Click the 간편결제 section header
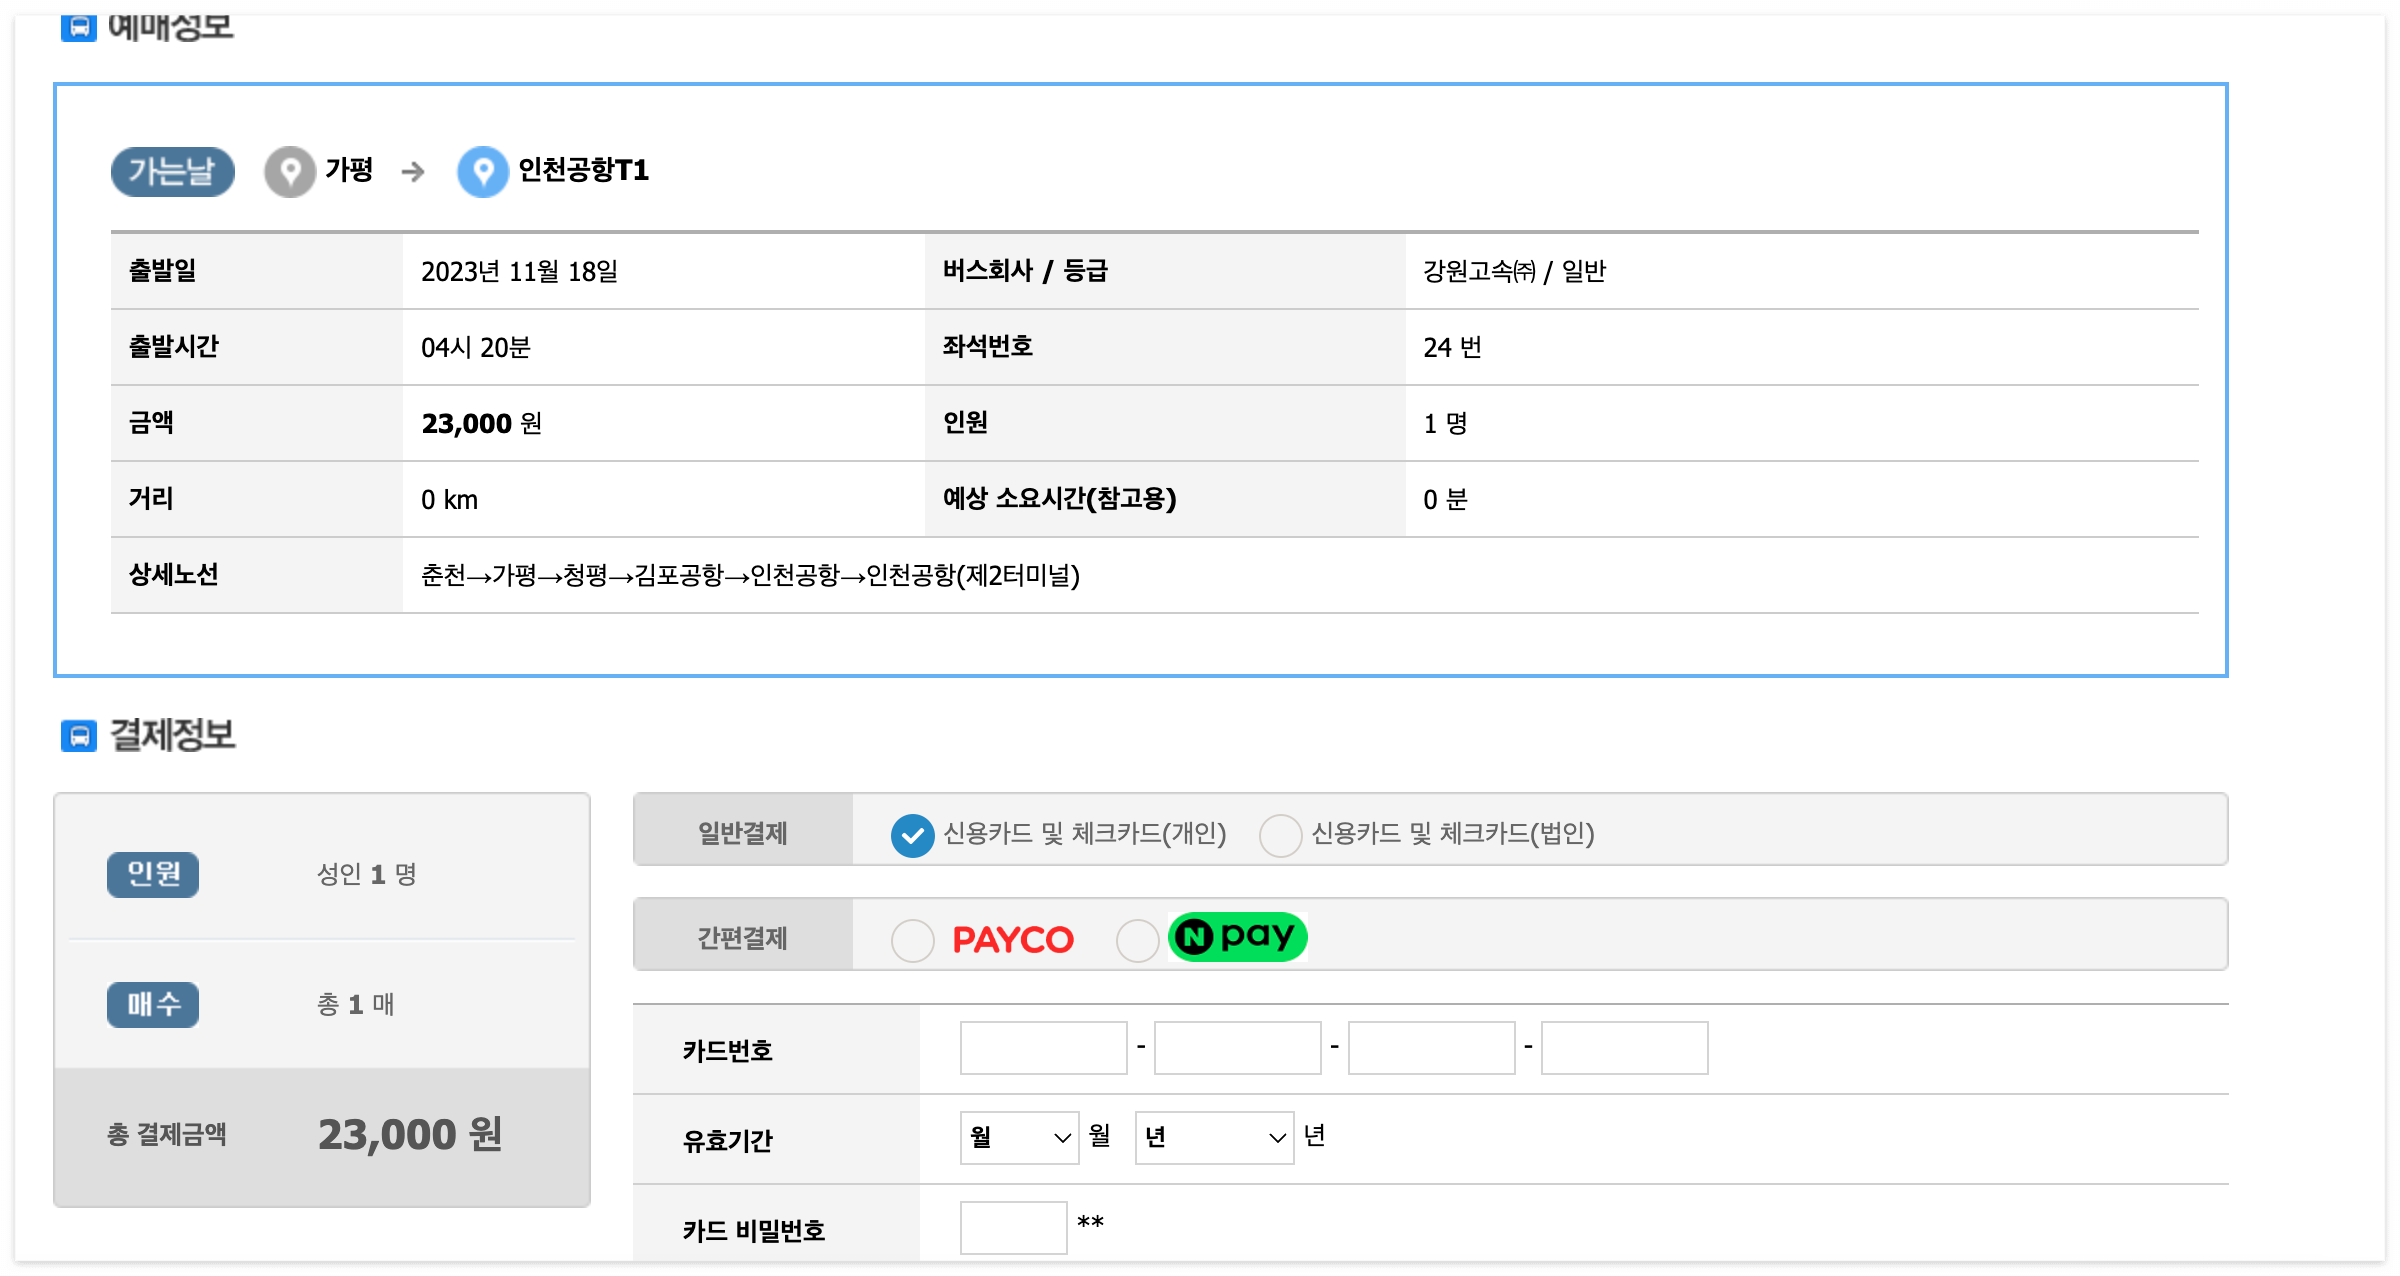Screen dimensions: 2400x1276 (x=742, y=936)
